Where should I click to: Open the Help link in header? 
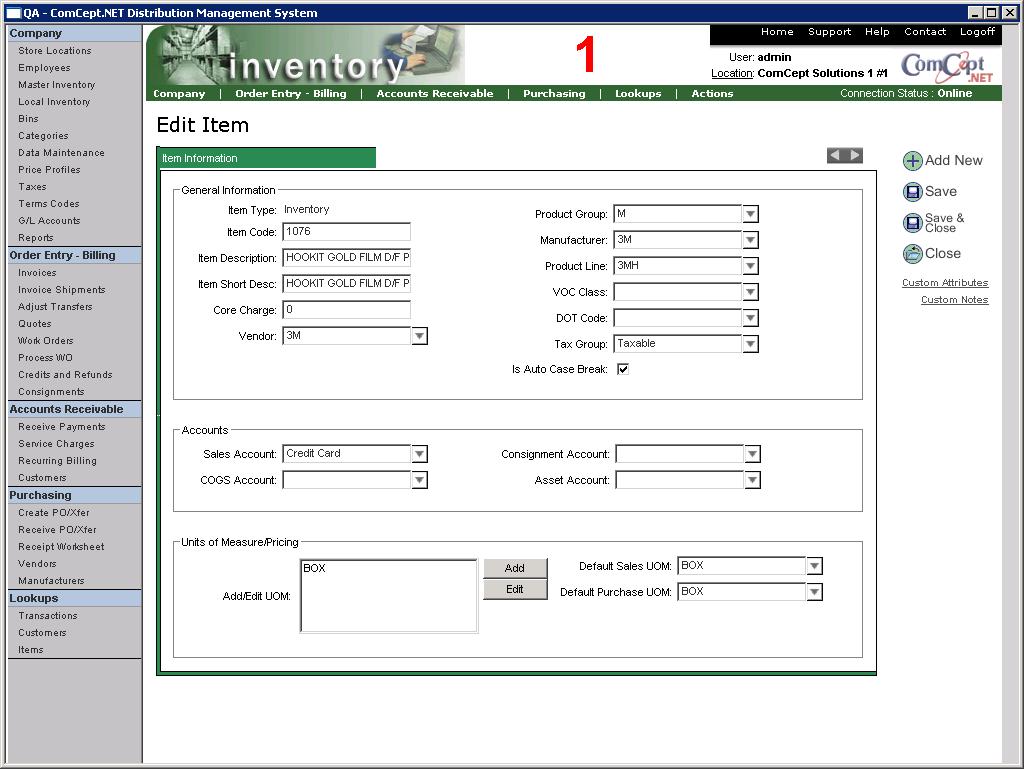click(877, 31)
